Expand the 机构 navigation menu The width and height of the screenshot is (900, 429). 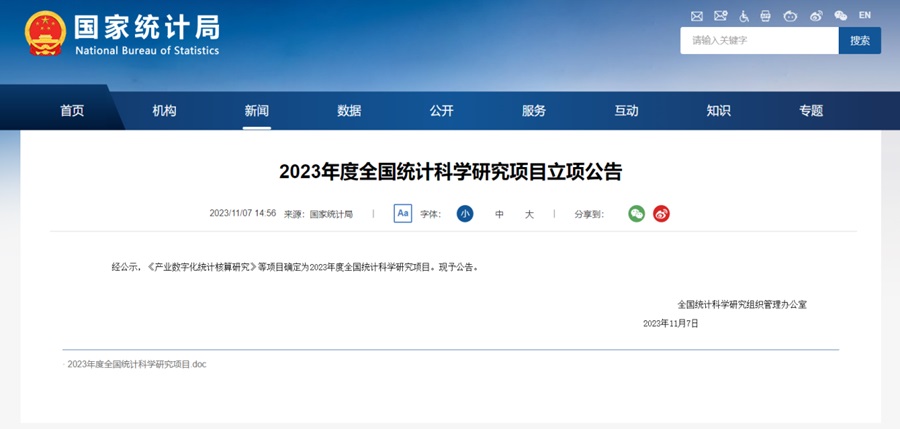click(164, 111)
